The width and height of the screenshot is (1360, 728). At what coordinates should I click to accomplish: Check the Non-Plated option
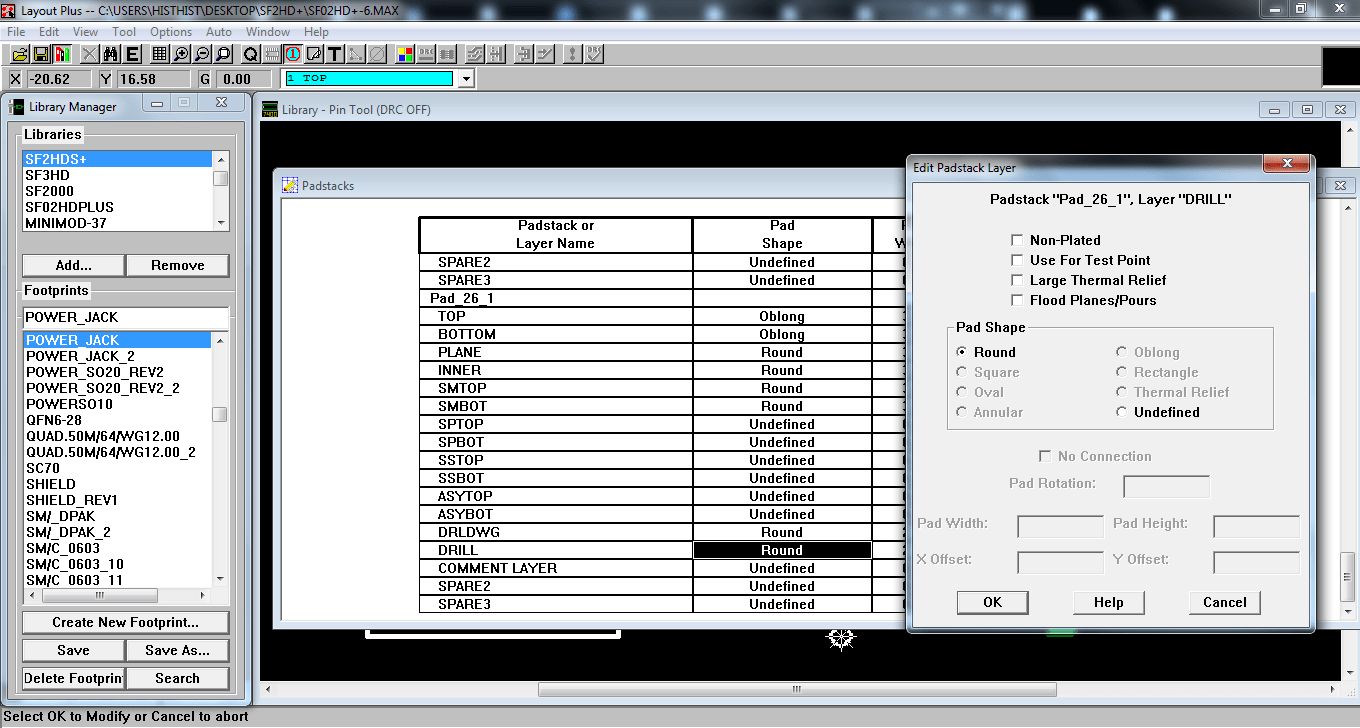(x=1017, y=239)
